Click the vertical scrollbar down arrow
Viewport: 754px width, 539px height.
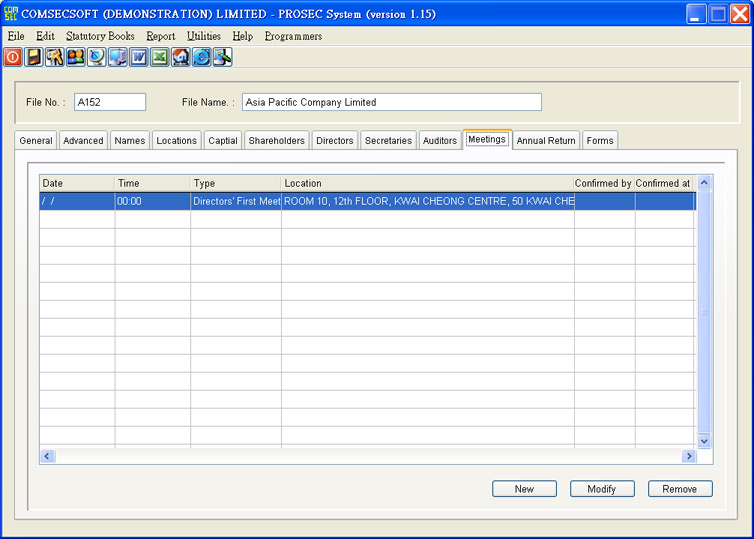coord(704,440)
